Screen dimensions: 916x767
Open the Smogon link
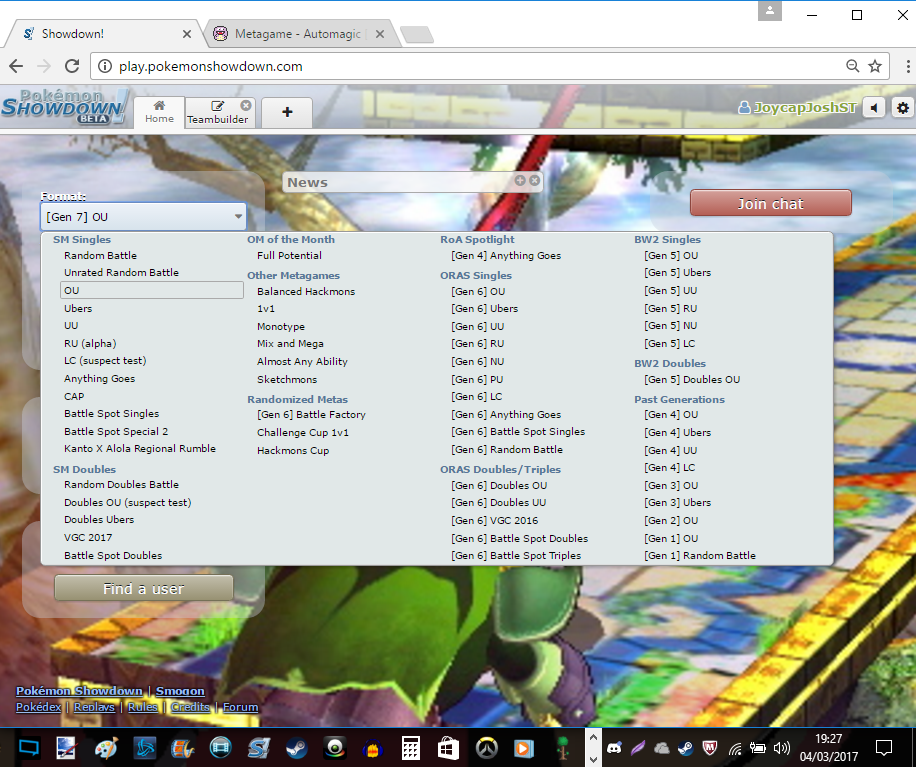tap(180, 691)
